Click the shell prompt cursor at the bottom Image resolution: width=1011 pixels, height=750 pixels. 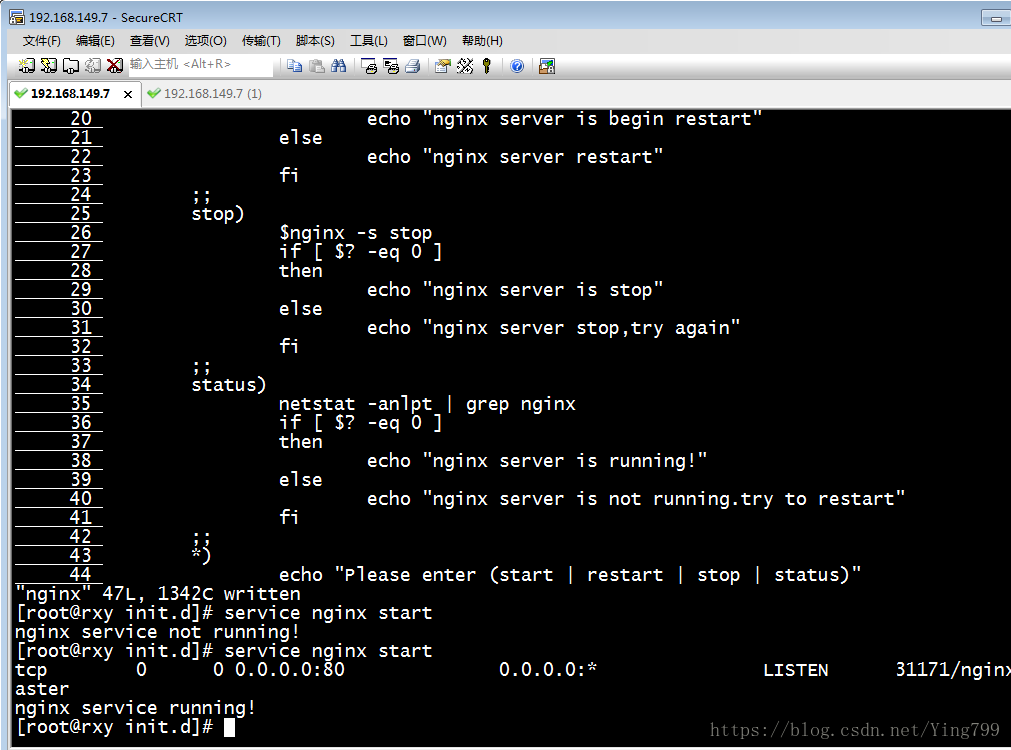(x=230, y=727)
